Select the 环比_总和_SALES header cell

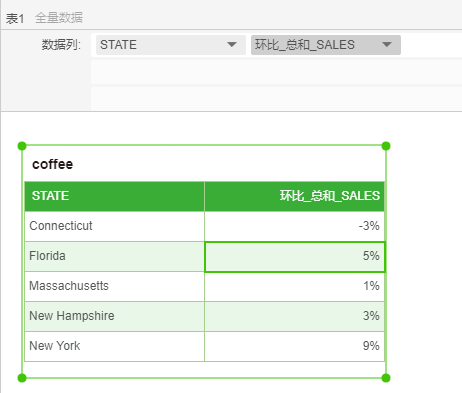click(x=295, y=196)
